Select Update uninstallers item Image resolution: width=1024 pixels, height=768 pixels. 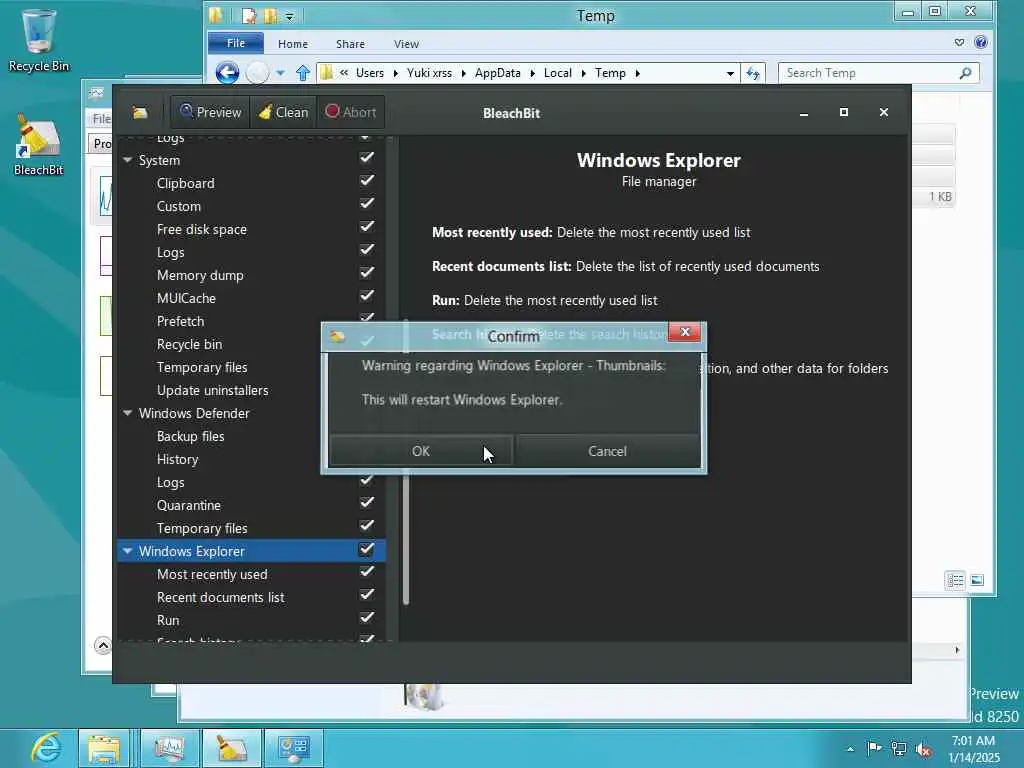pos(212,391)
